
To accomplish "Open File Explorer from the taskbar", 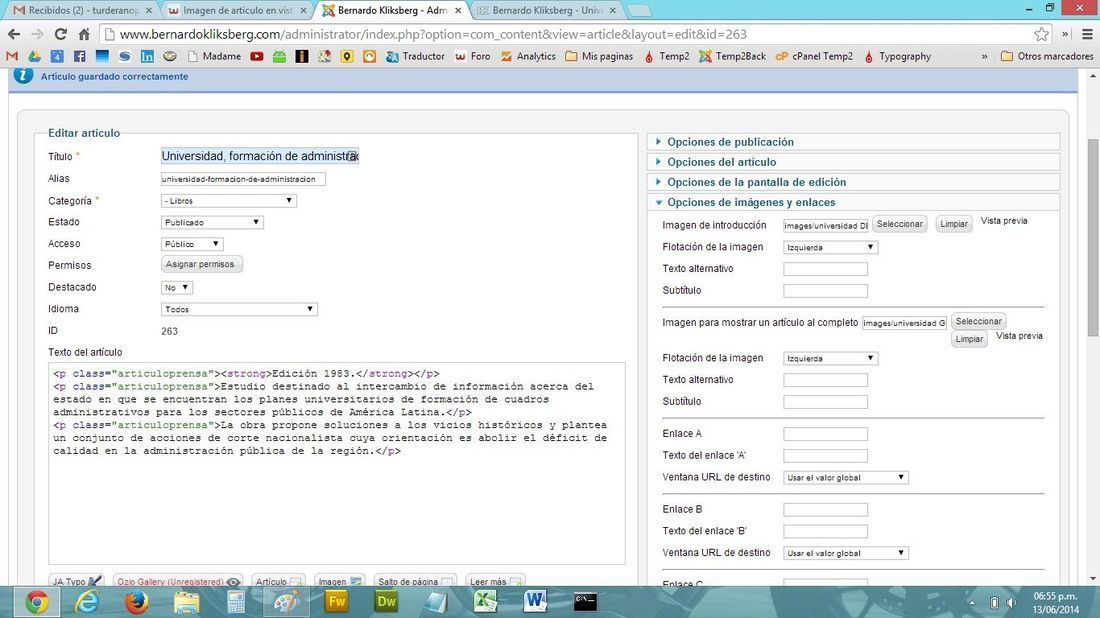I will (x=187, y=602).
